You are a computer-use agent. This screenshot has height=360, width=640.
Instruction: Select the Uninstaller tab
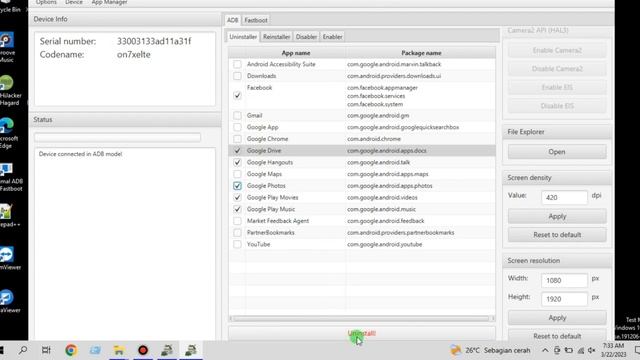[x=243, y=37]
